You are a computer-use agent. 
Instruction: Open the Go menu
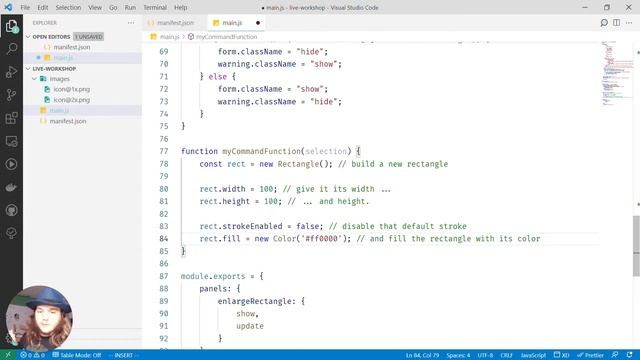[113, 7]
